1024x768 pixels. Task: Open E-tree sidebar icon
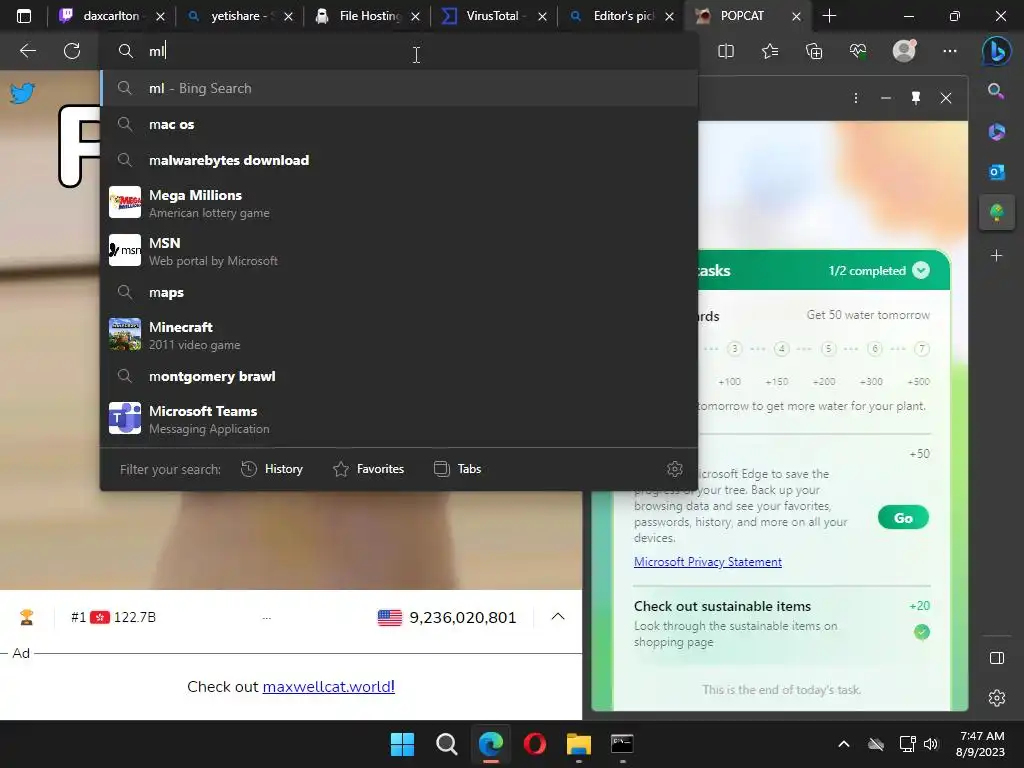(x=997, y=212)
